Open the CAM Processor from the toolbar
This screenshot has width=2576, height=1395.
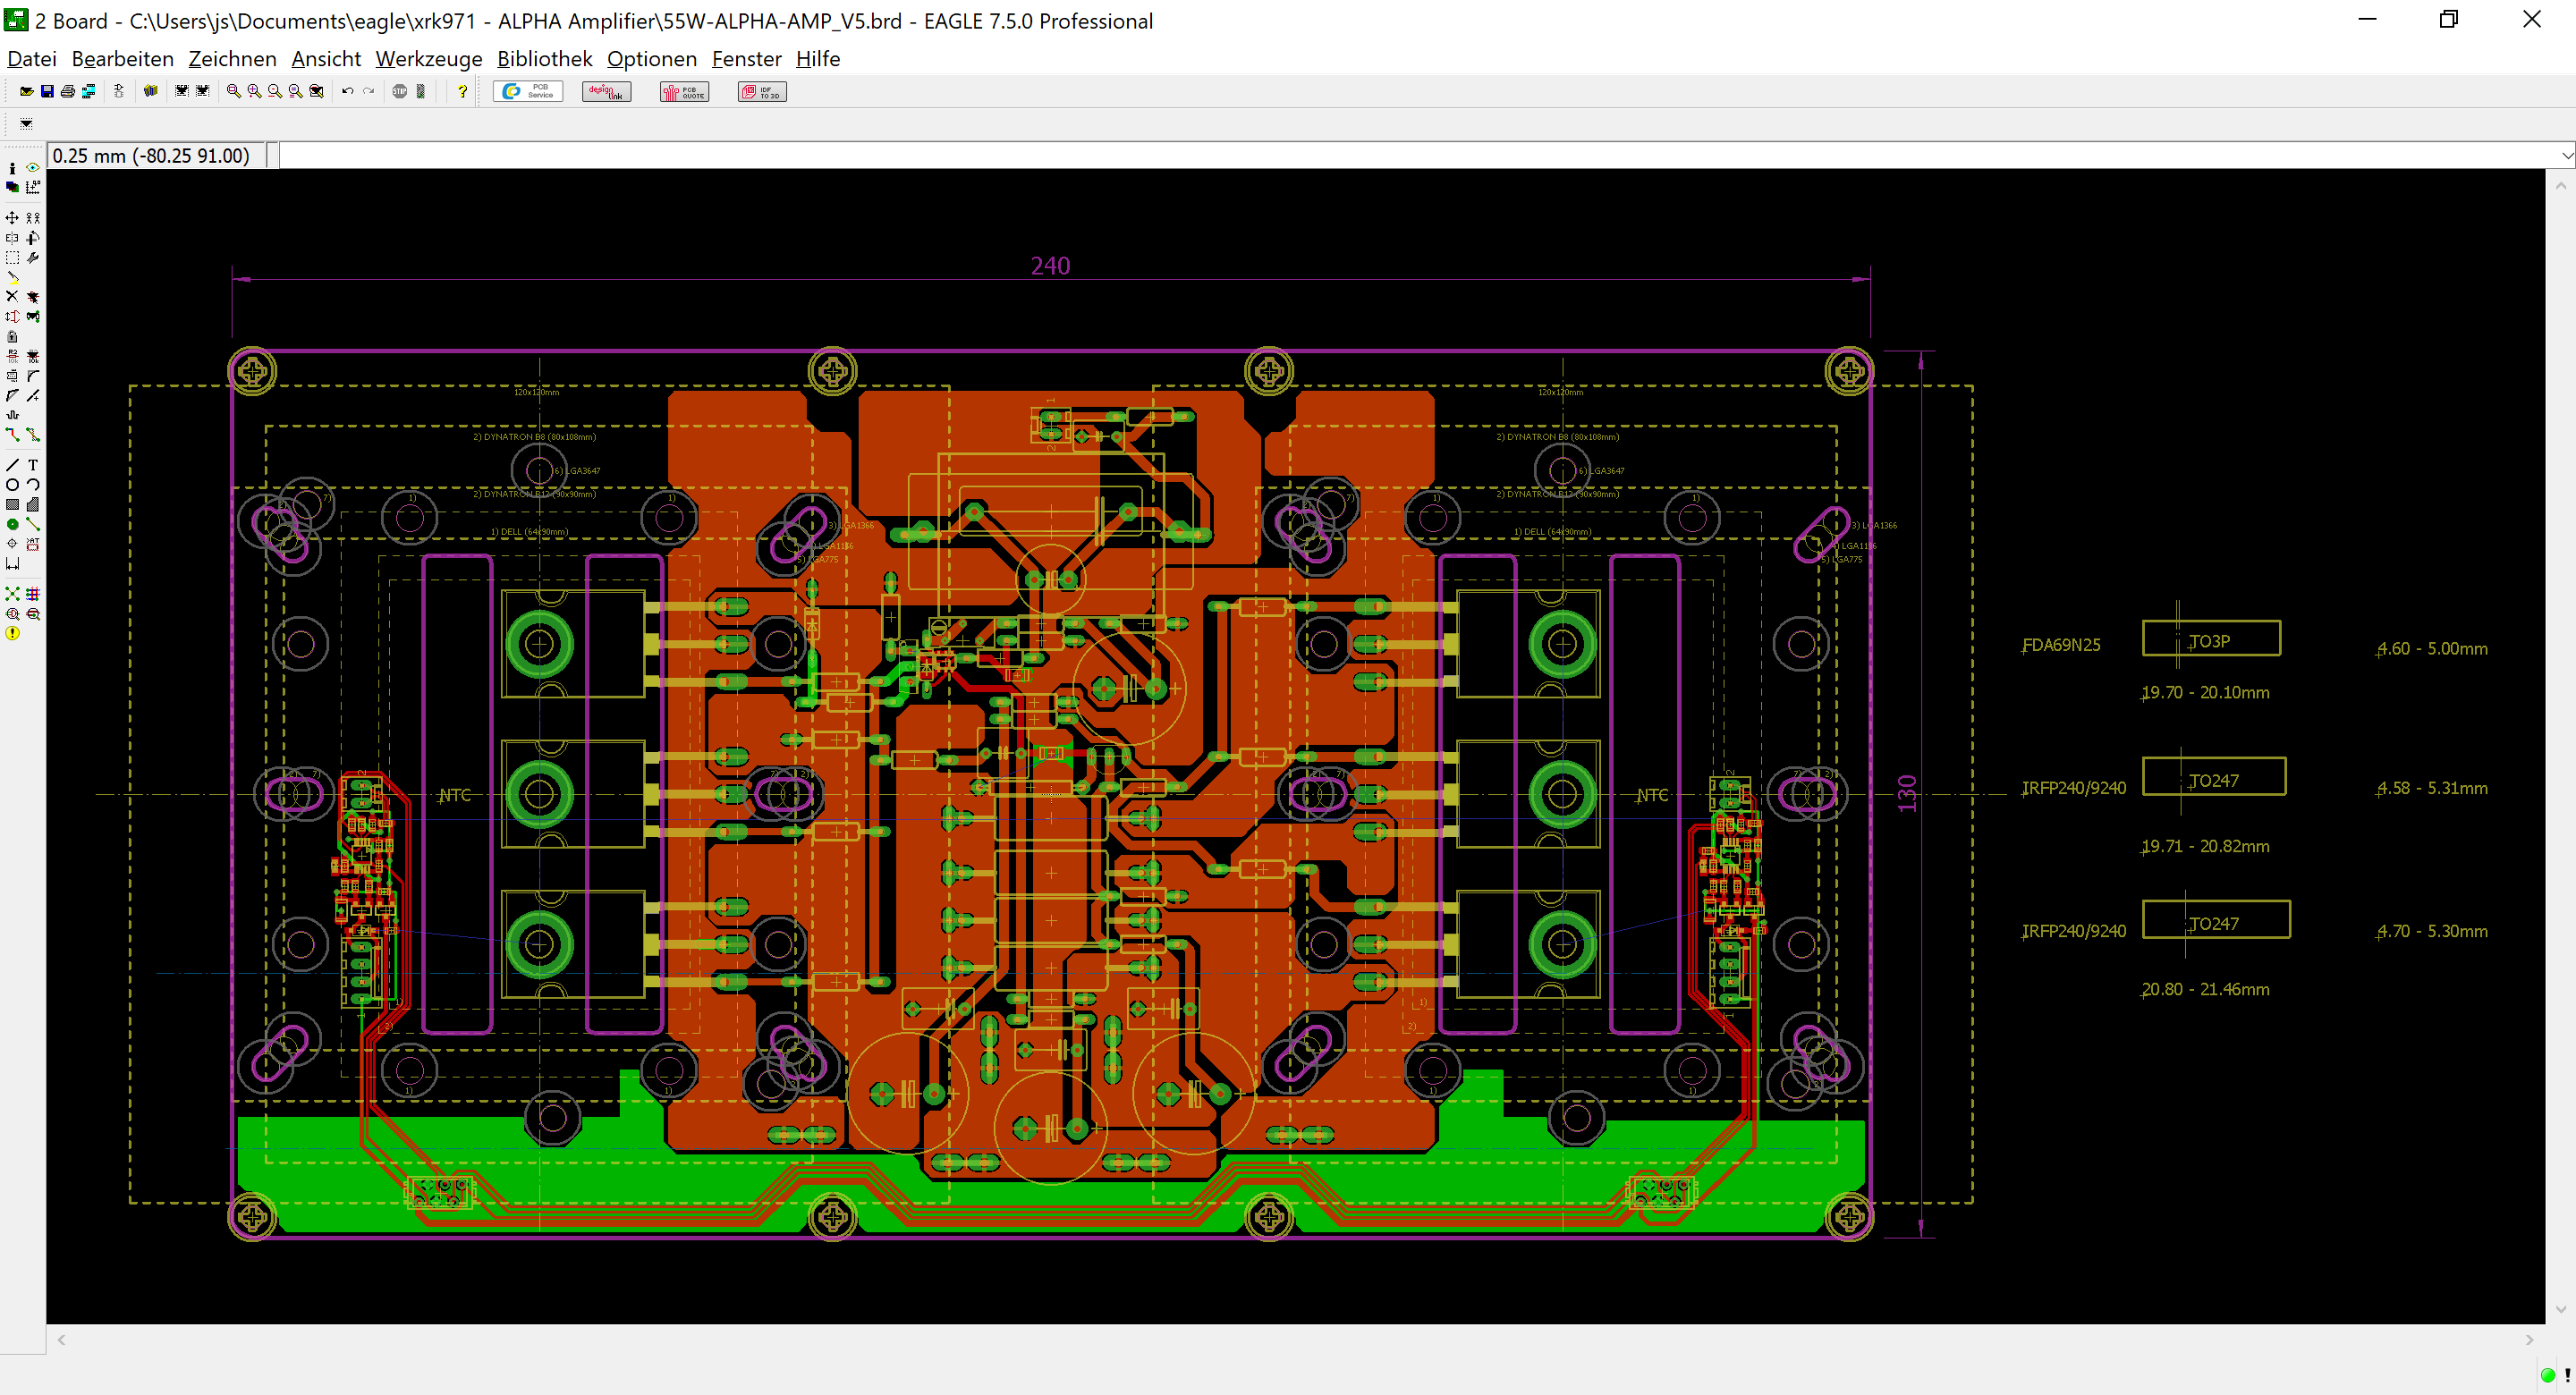89,91
